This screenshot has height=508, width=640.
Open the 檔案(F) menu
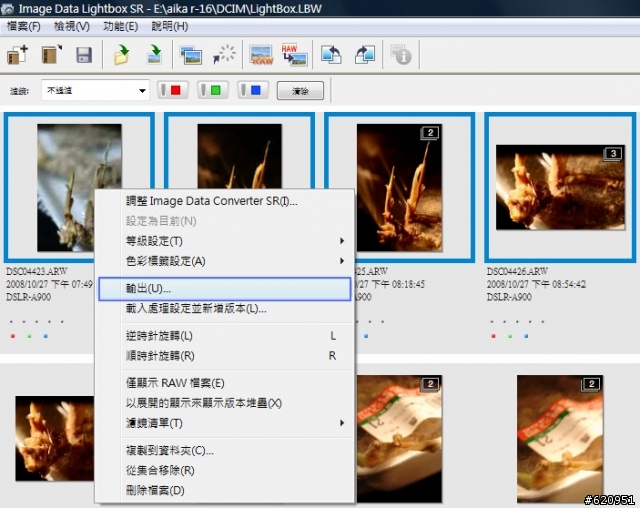(24, 25)
